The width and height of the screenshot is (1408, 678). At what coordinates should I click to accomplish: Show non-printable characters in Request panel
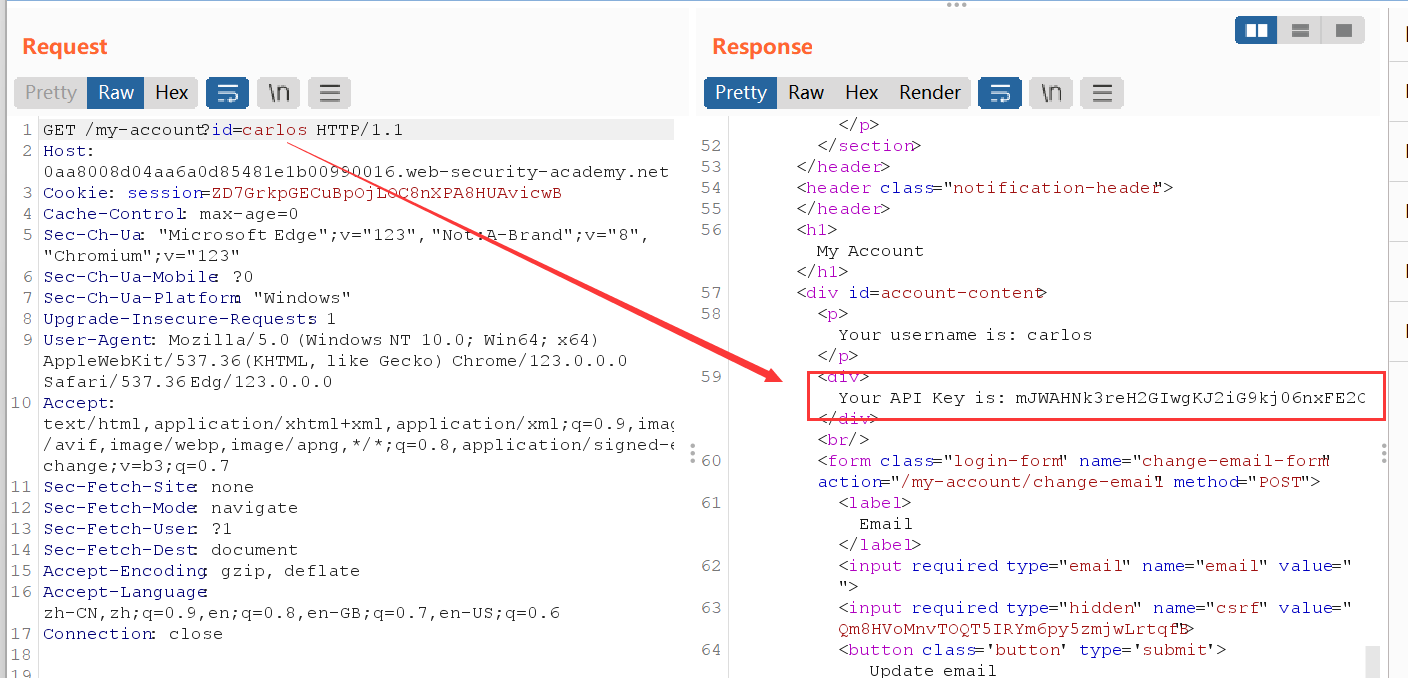pos(278,93)
